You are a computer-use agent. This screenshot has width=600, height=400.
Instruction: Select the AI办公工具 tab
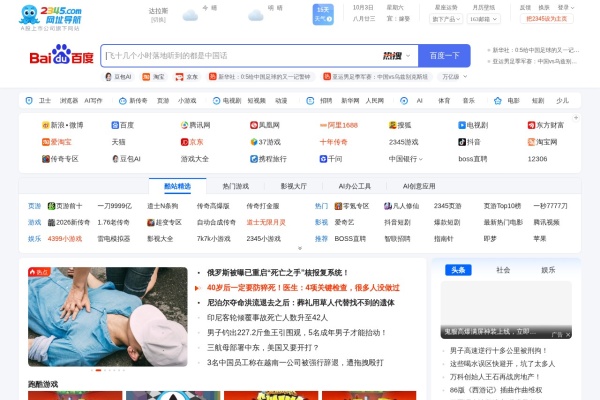tap(355, 186)
